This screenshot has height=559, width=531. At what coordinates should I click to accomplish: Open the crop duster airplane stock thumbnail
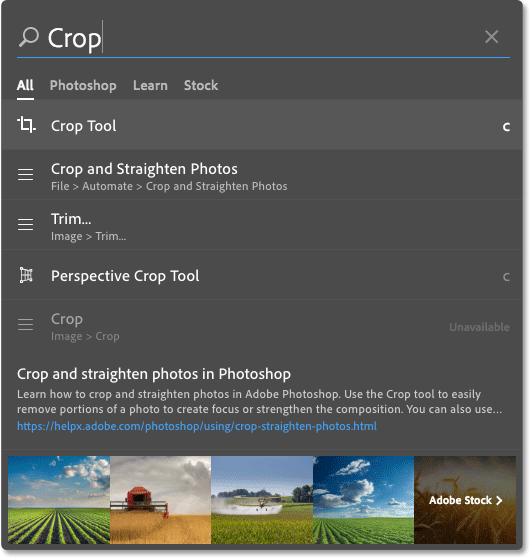click(x=262, y=500)
